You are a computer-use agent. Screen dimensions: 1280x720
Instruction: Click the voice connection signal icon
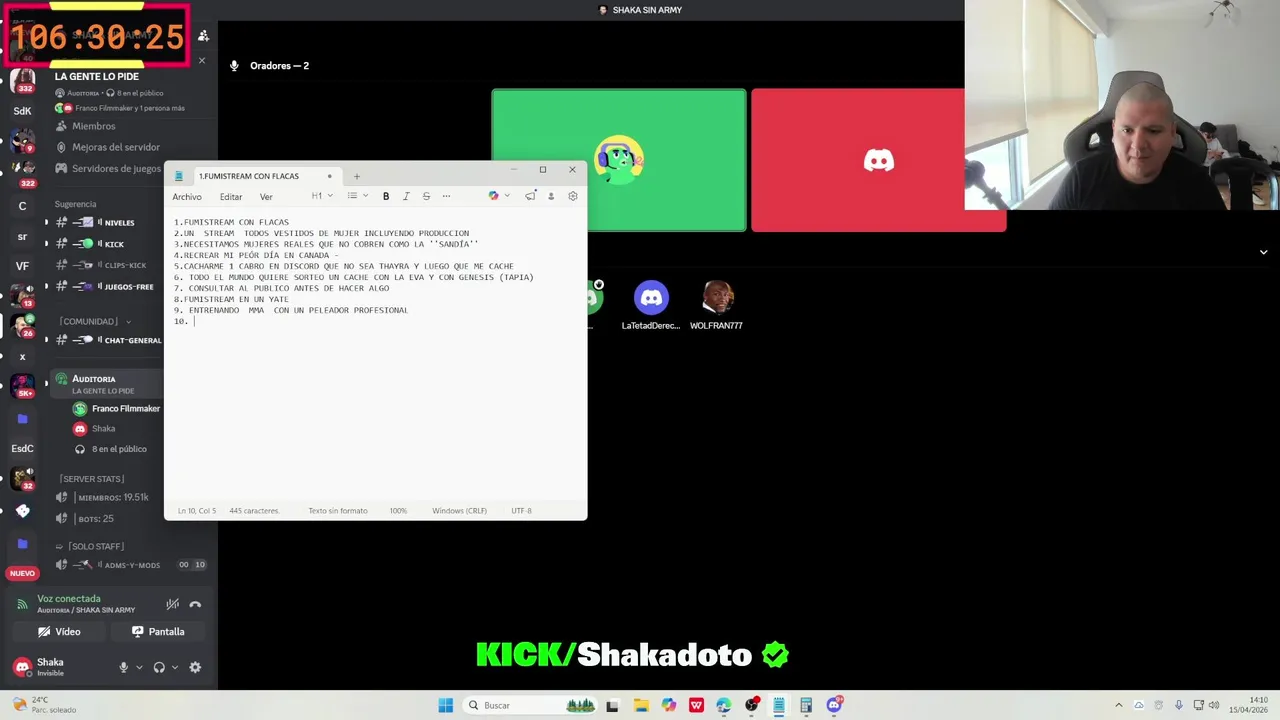(x=22, y=604)
